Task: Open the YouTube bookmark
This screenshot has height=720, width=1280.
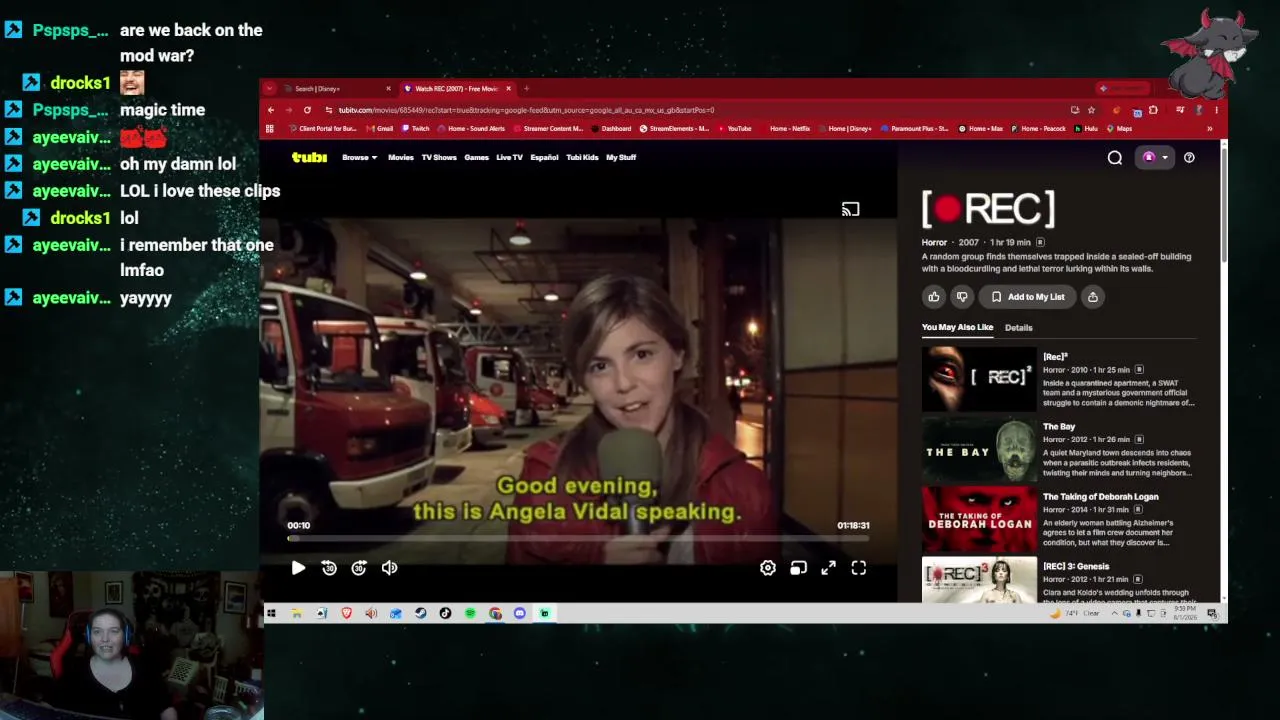Action: pos(734,128)
